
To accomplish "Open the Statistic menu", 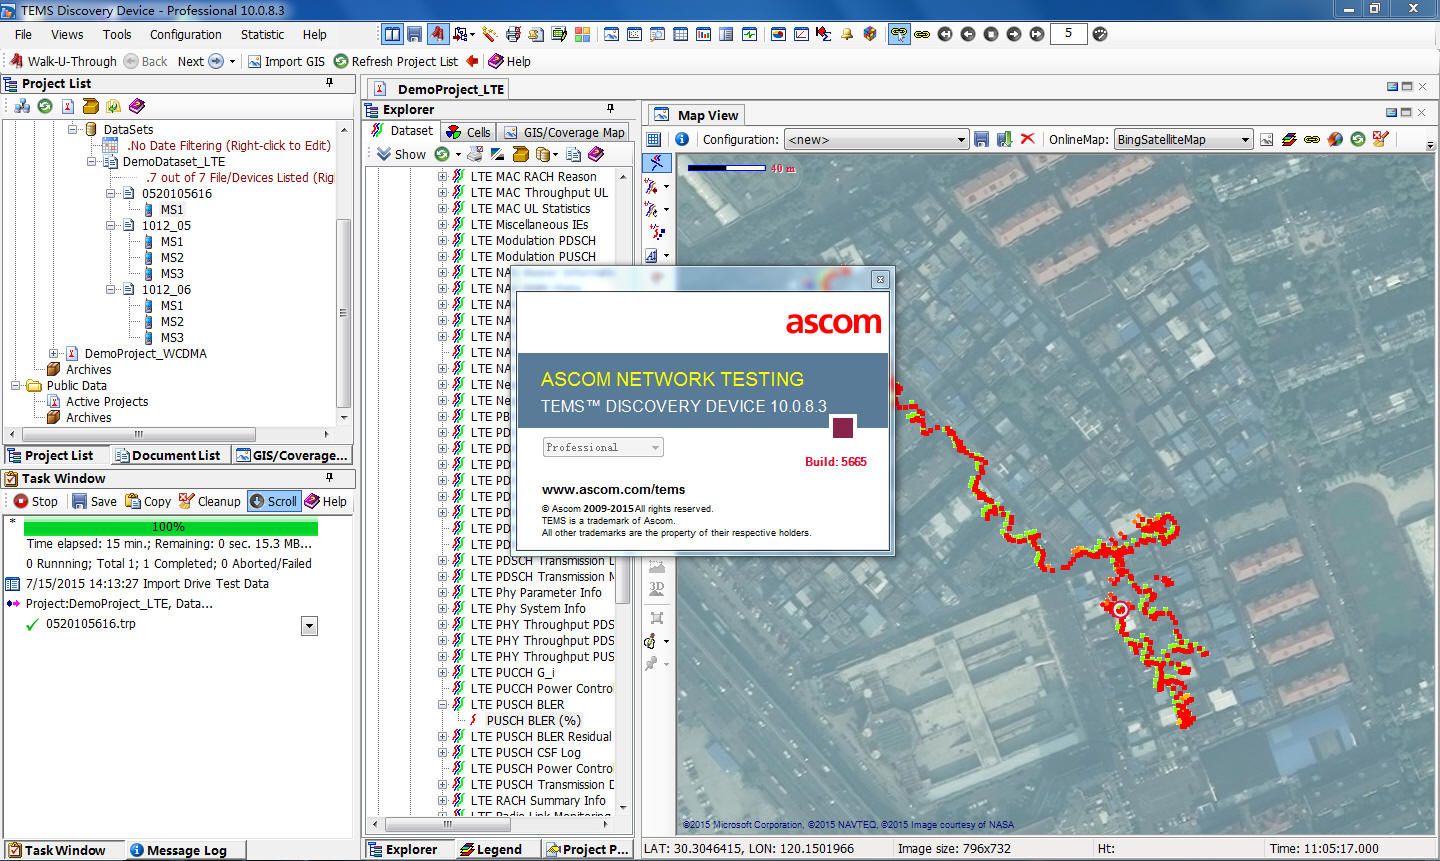I will point(262,34).
